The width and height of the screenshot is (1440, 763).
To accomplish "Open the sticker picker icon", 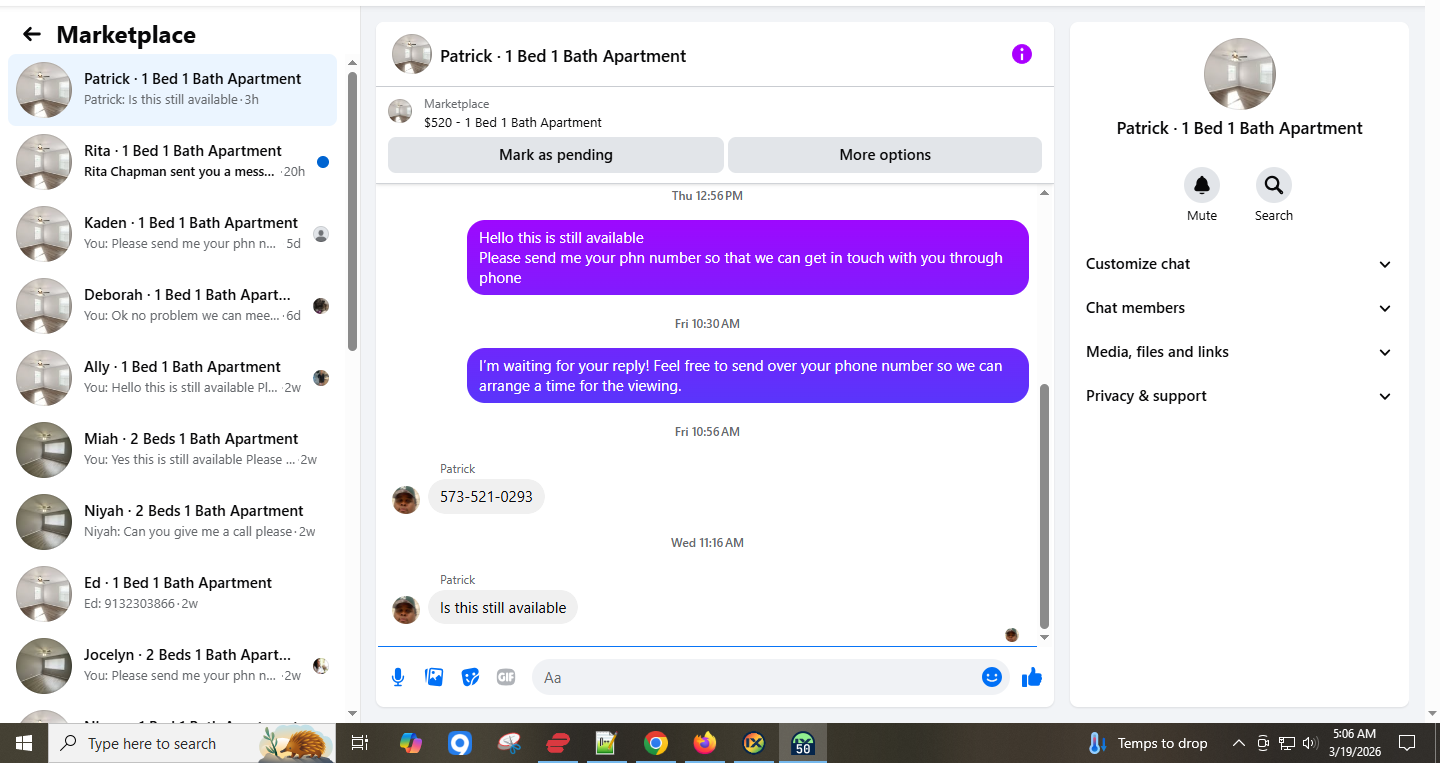I will pyautogui.click(x=470, y=677).
